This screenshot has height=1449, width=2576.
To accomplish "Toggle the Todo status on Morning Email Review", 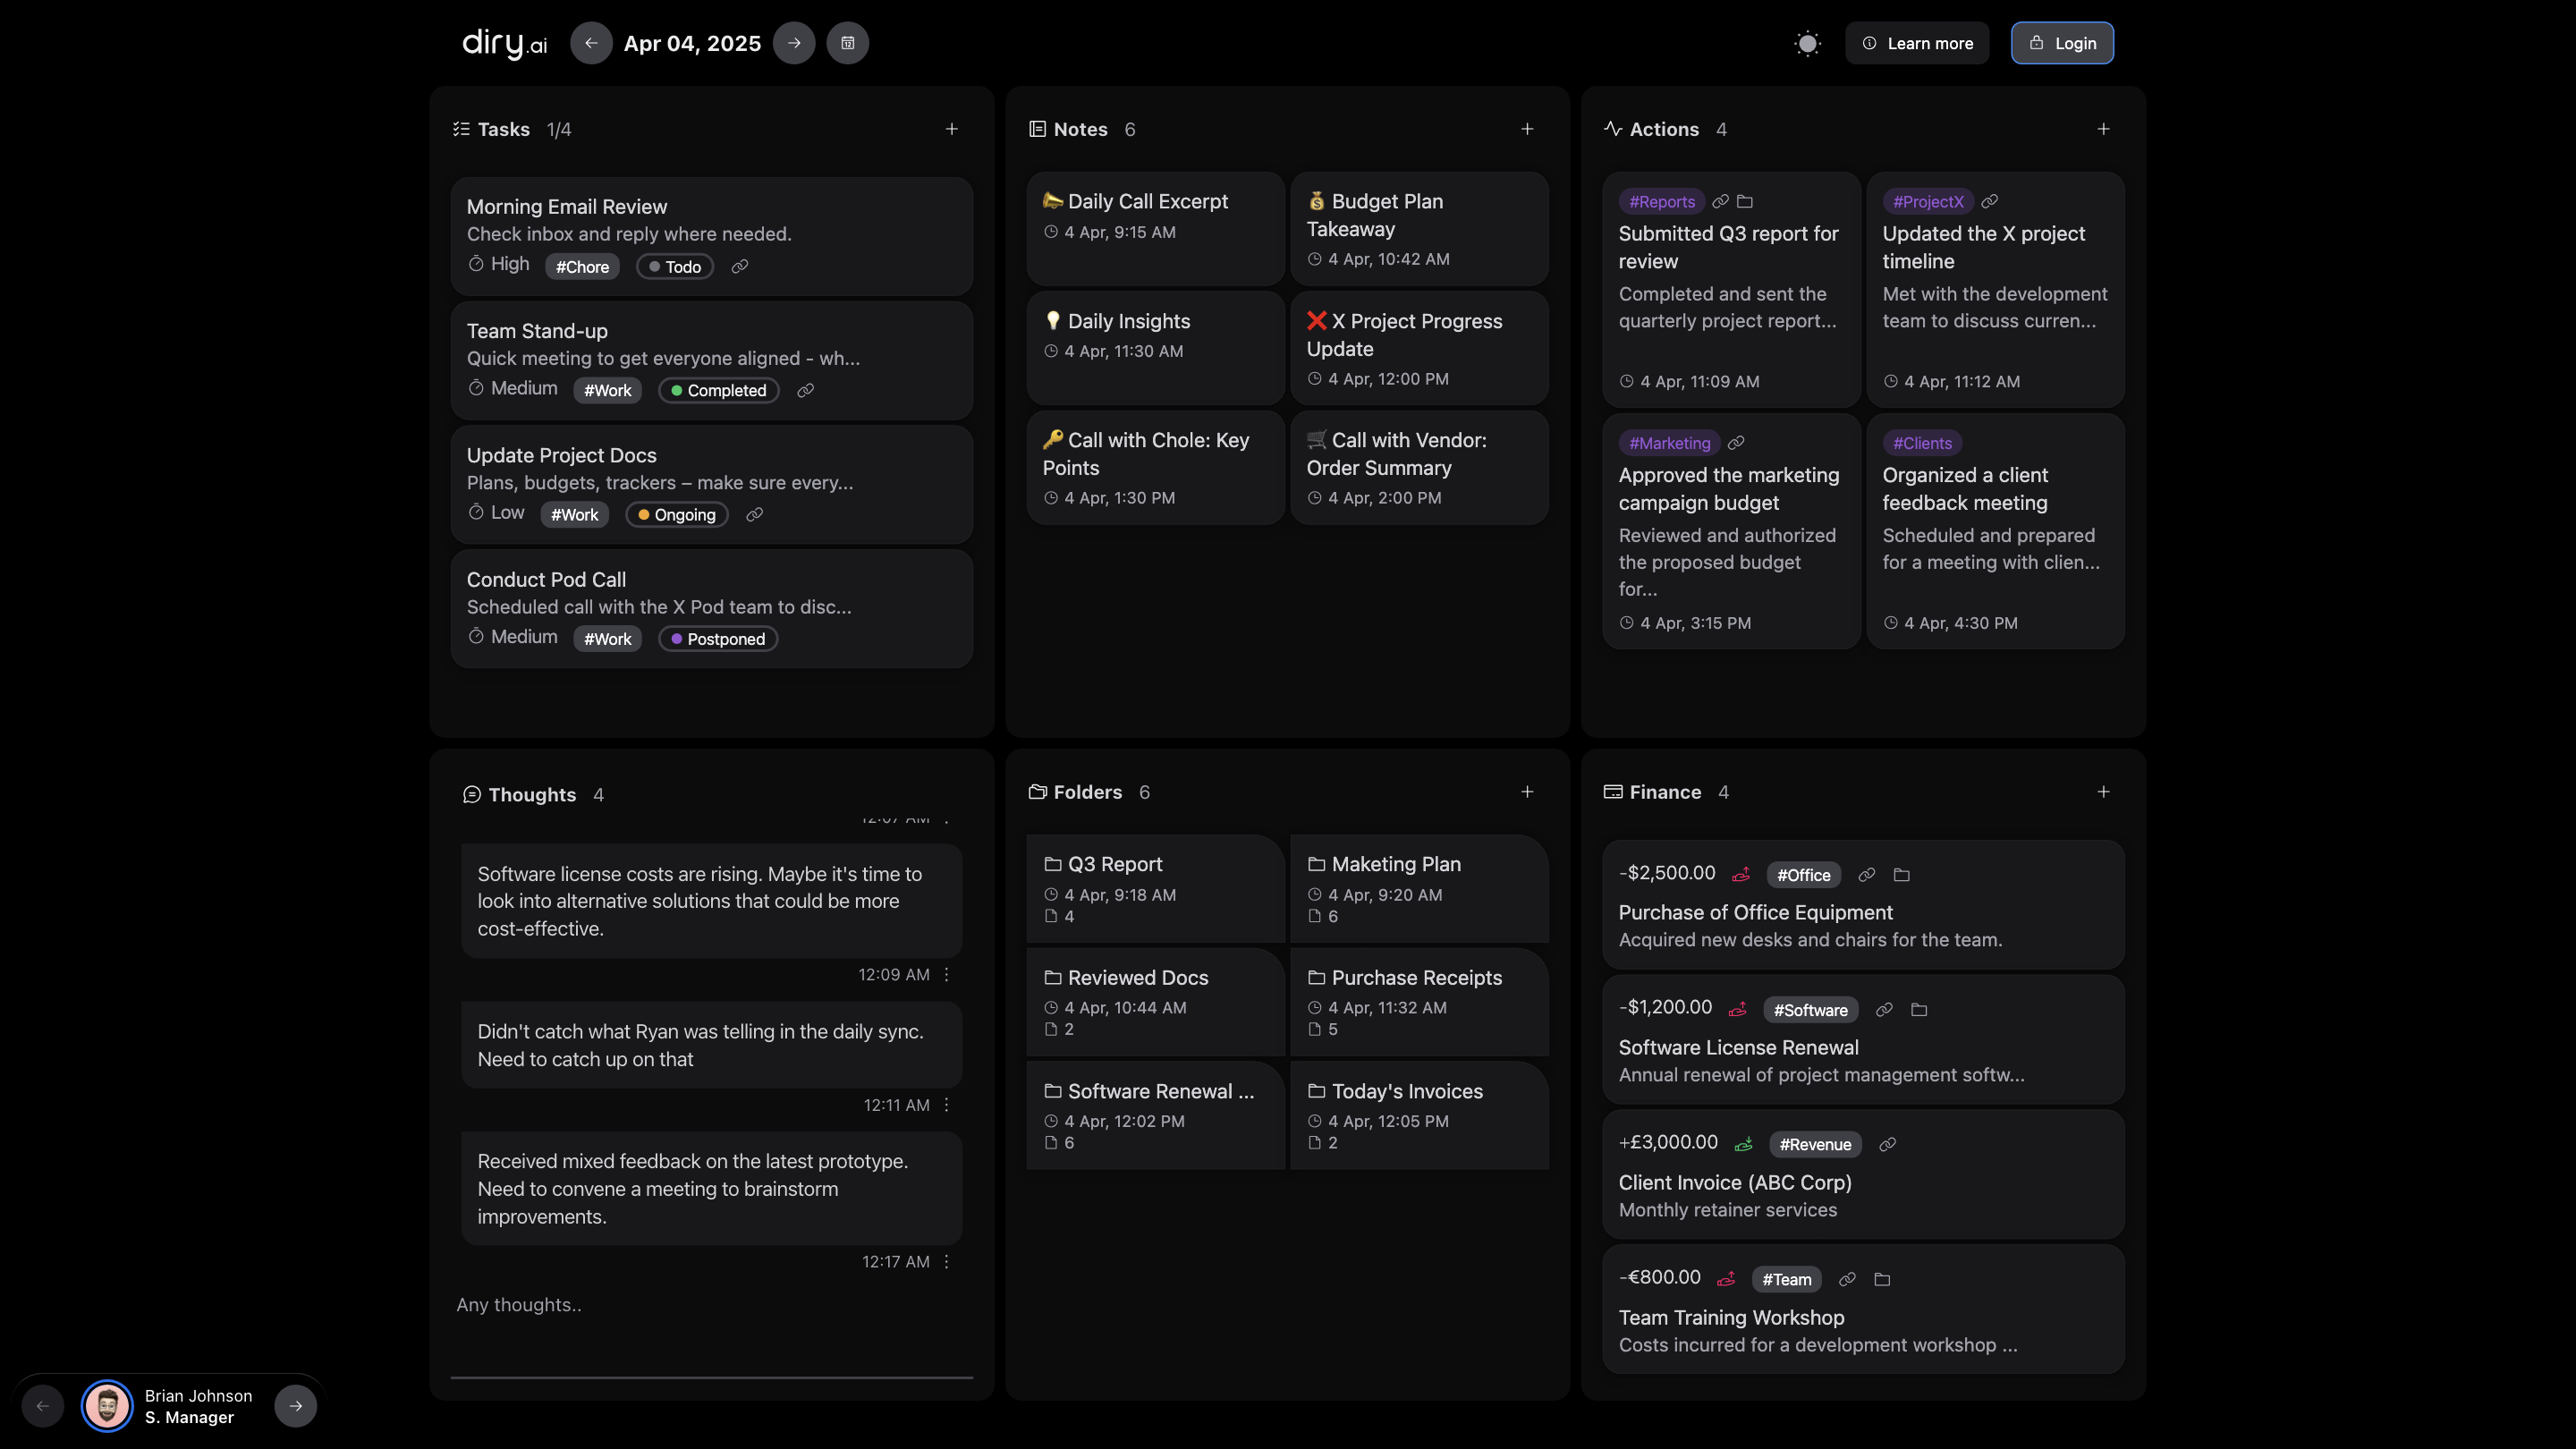I will (x=675, y=267).
